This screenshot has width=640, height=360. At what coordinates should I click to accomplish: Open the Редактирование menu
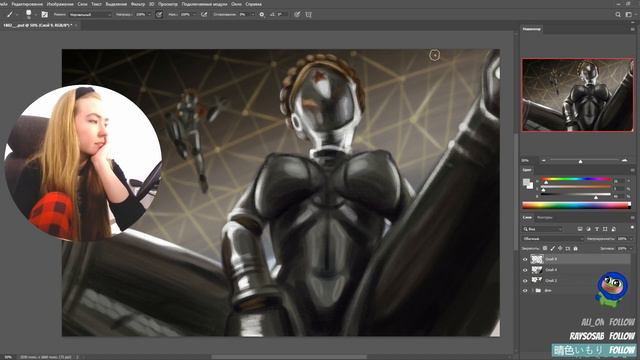pyautogui.click(x=27, y=4)
